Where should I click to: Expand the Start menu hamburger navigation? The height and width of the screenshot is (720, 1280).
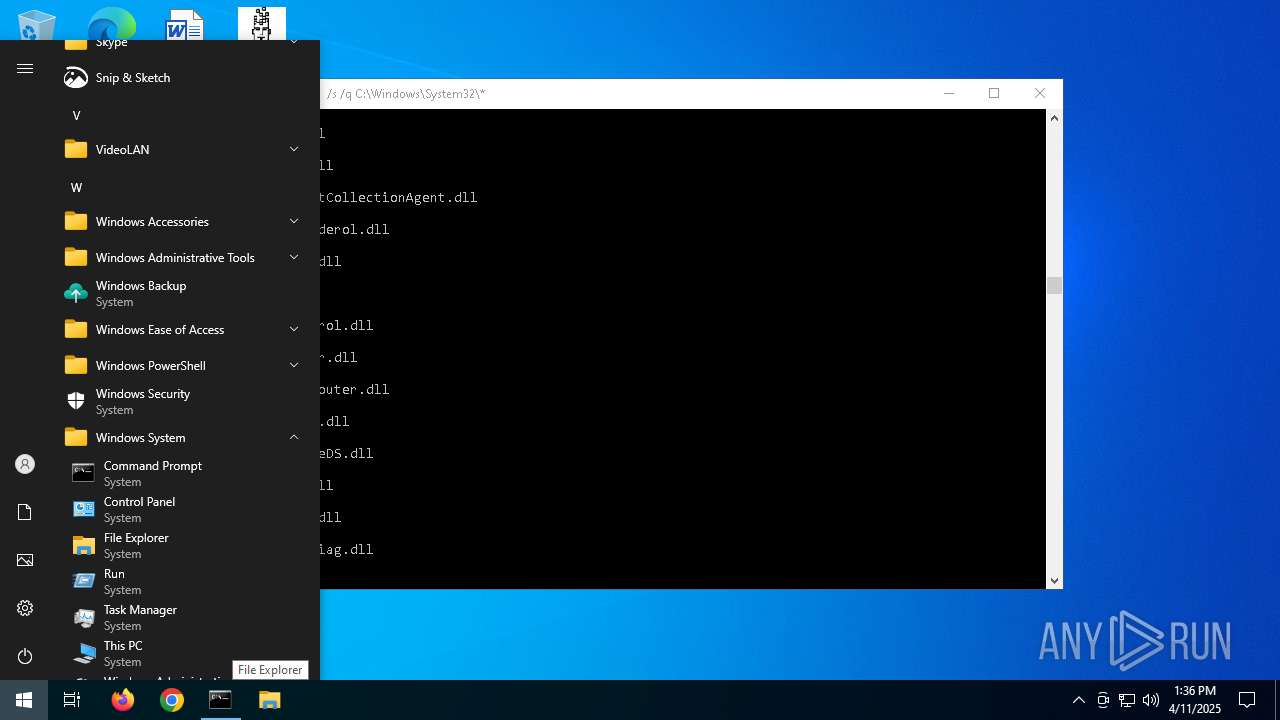tap(25, 69)
